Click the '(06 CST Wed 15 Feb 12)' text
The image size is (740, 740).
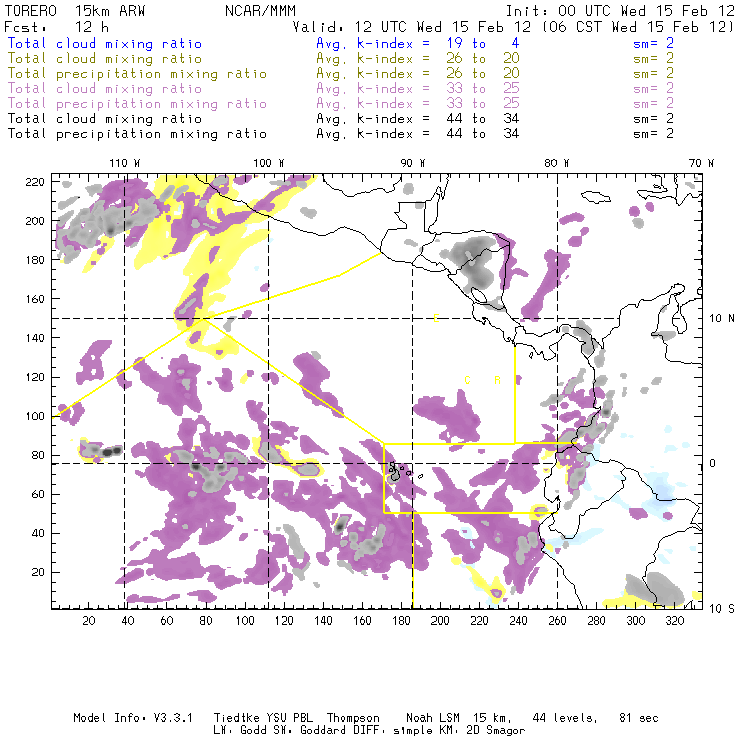click(638, 27)
